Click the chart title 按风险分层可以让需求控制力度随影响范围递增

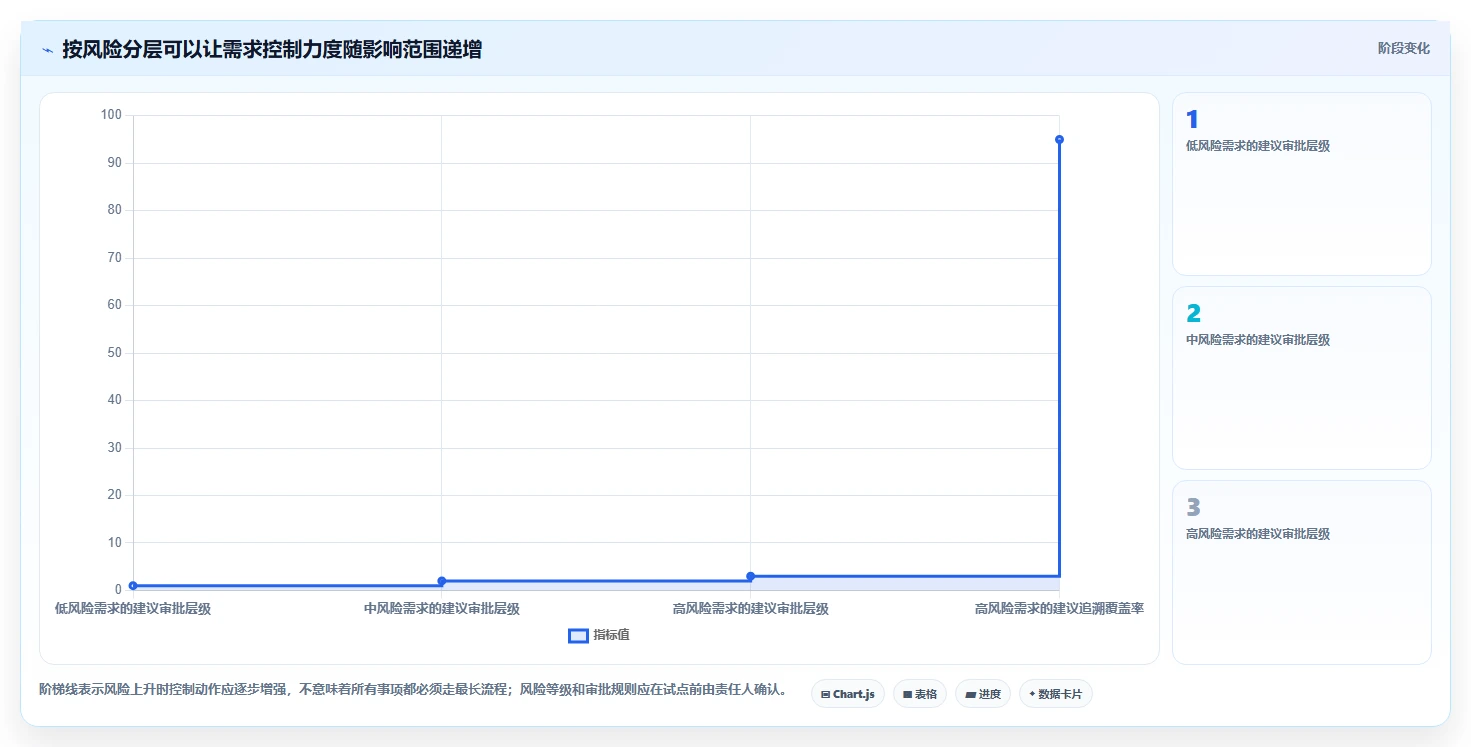272,49
